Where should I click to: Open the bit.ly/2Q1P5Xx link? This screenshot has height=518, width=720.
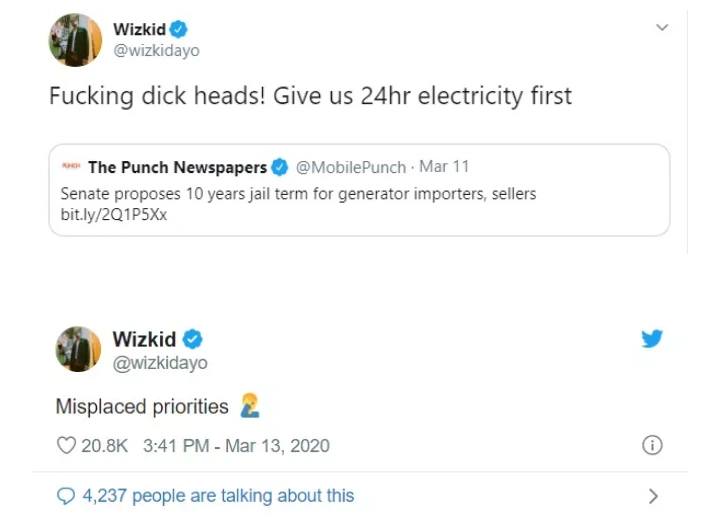click(114, 214)
